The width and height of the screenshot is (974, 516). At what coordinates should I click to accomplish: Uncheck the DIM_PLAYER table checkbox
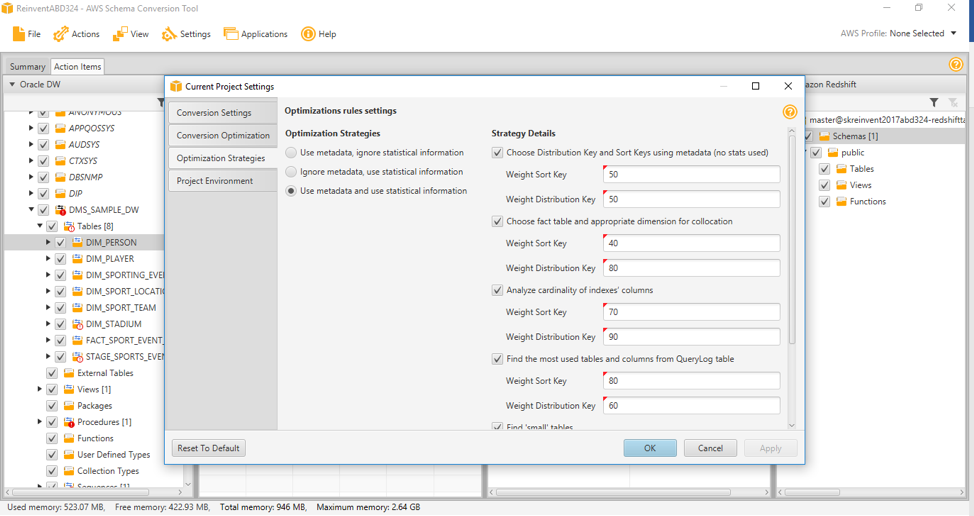point(60,259)
